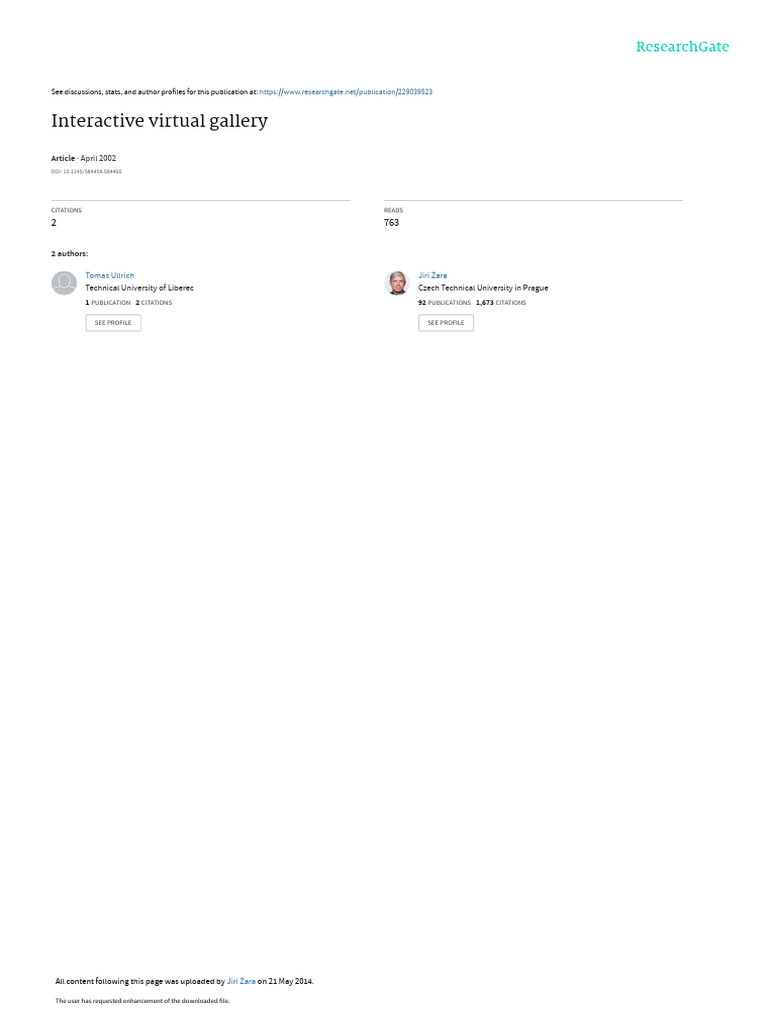Click Technical University of Liberec affiliation
This screenshot has height=1024, width=768.
(x=140, y=288)
